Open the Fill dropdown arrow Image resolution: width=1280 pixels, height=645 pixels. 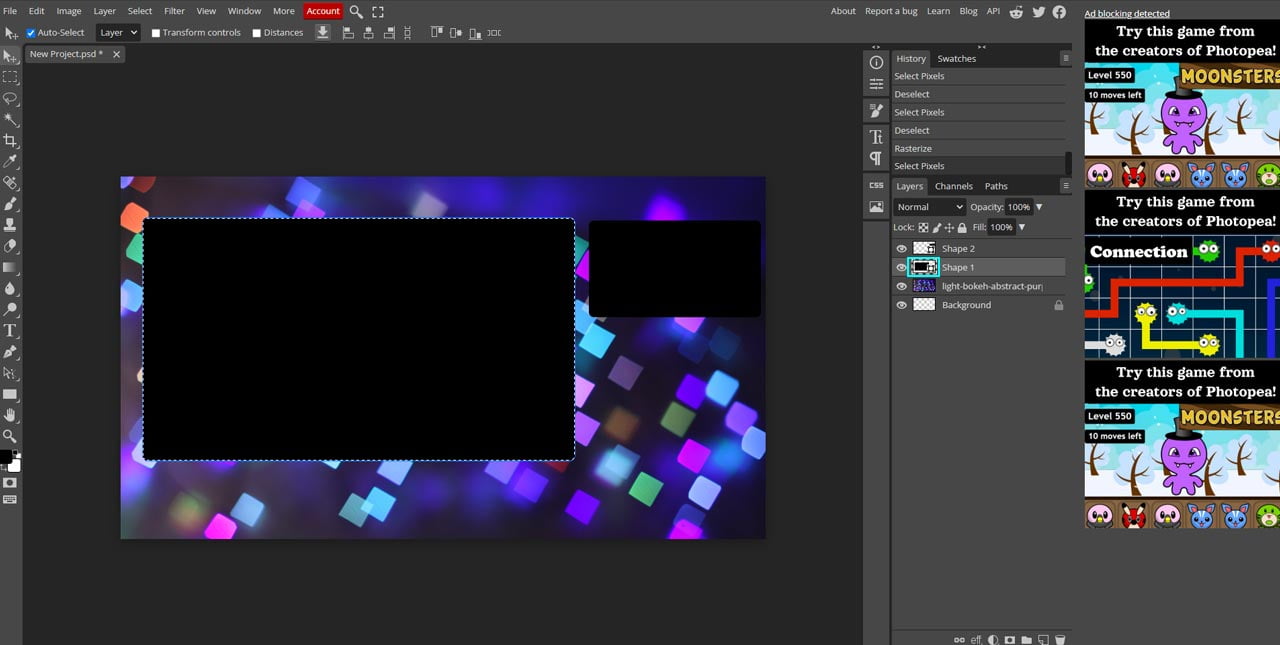[1022, 227]
